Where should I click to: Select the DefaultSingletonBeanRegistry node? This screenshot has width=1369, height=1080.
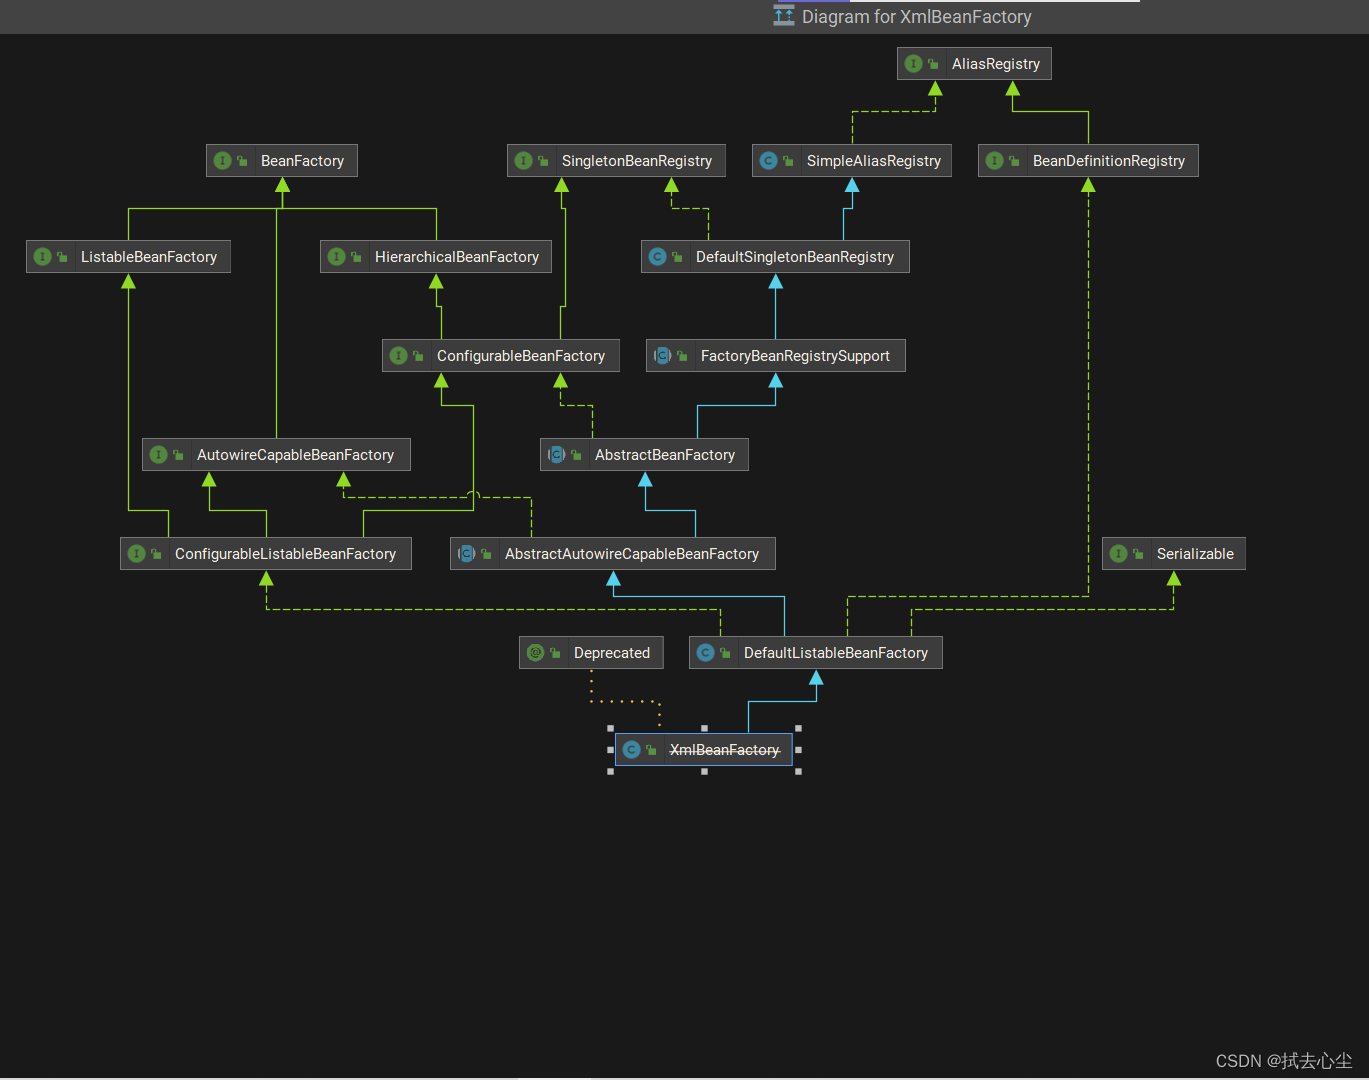coord(775,257)
